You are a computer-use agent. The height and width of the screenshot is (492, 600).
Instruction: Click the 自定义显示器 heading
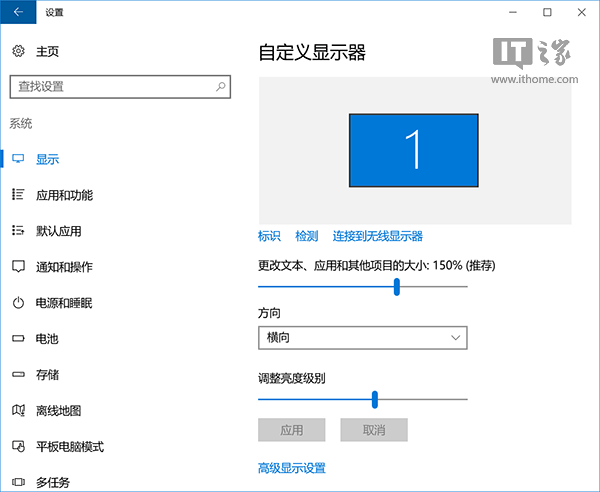point(312,52)
